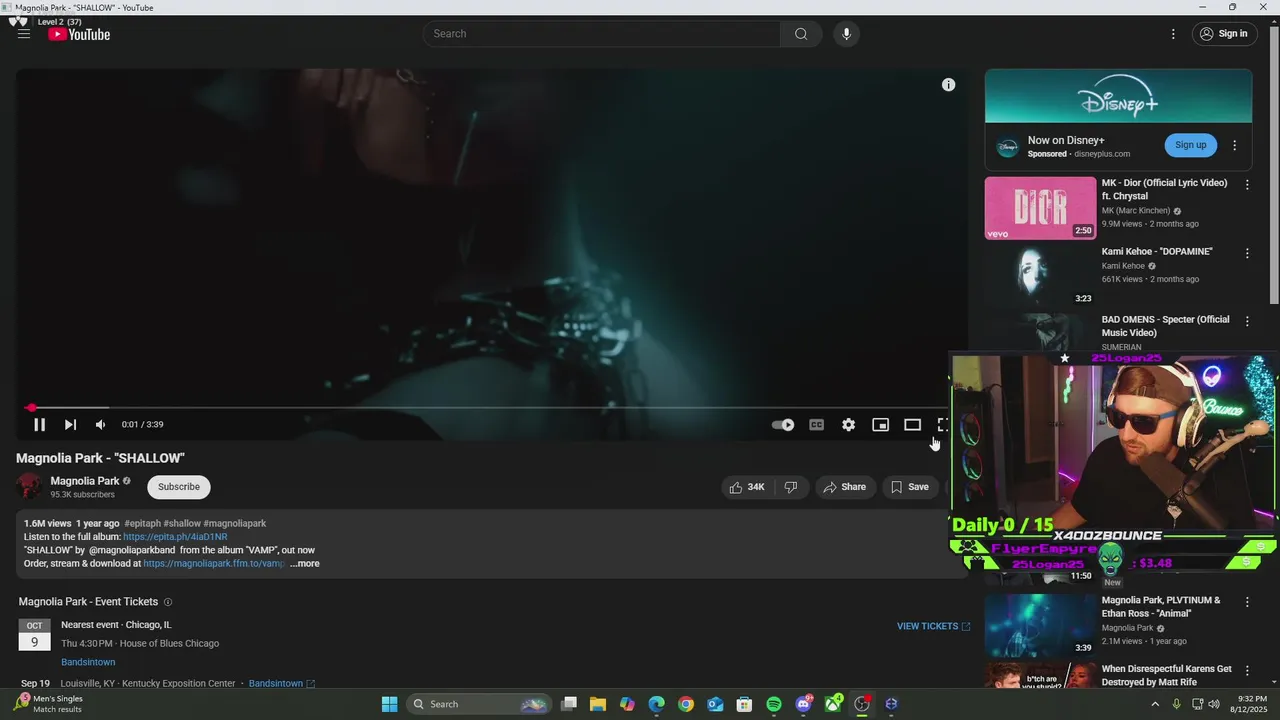Launch Google Chrome from taskbar
Image resolution: width=1280 pixels, height=720 pixels.
(685, 704)
